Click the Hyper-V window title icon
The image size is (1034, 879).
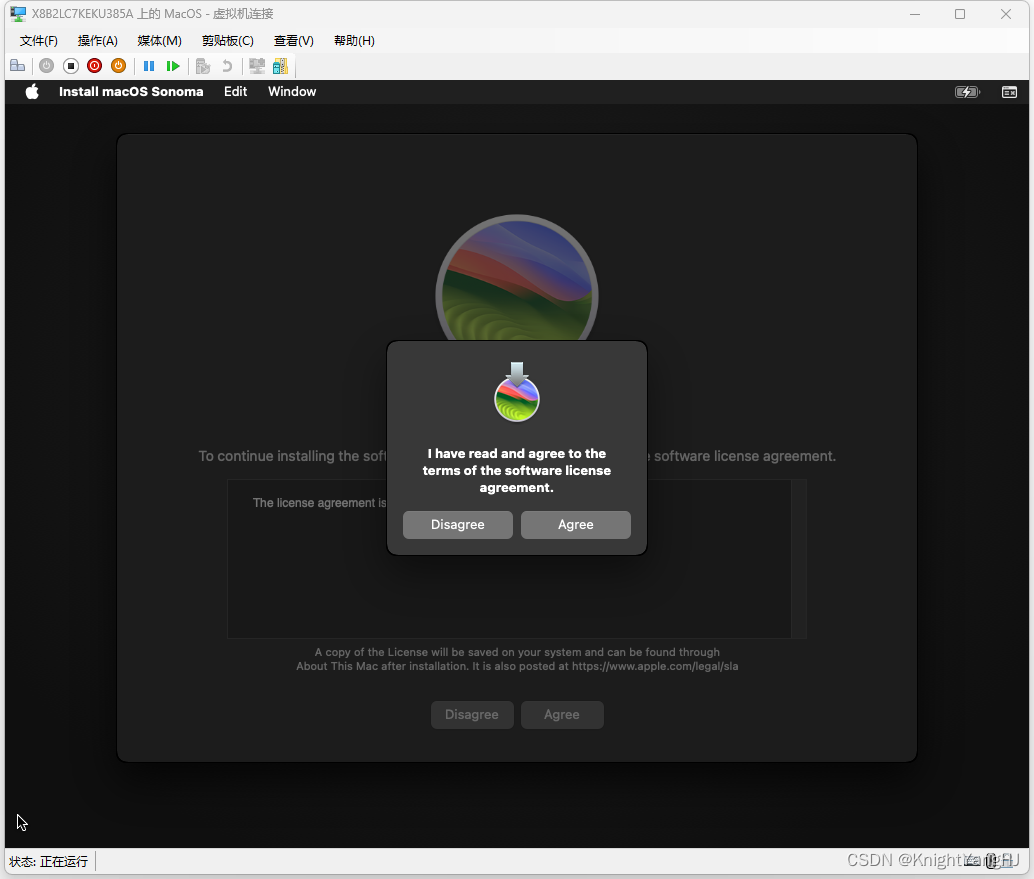point(18,14)
